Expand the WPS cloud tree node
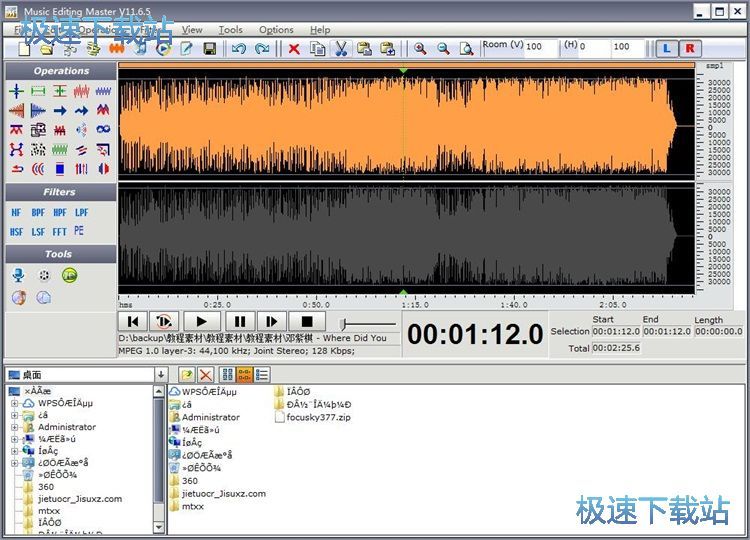 [15, 403]
